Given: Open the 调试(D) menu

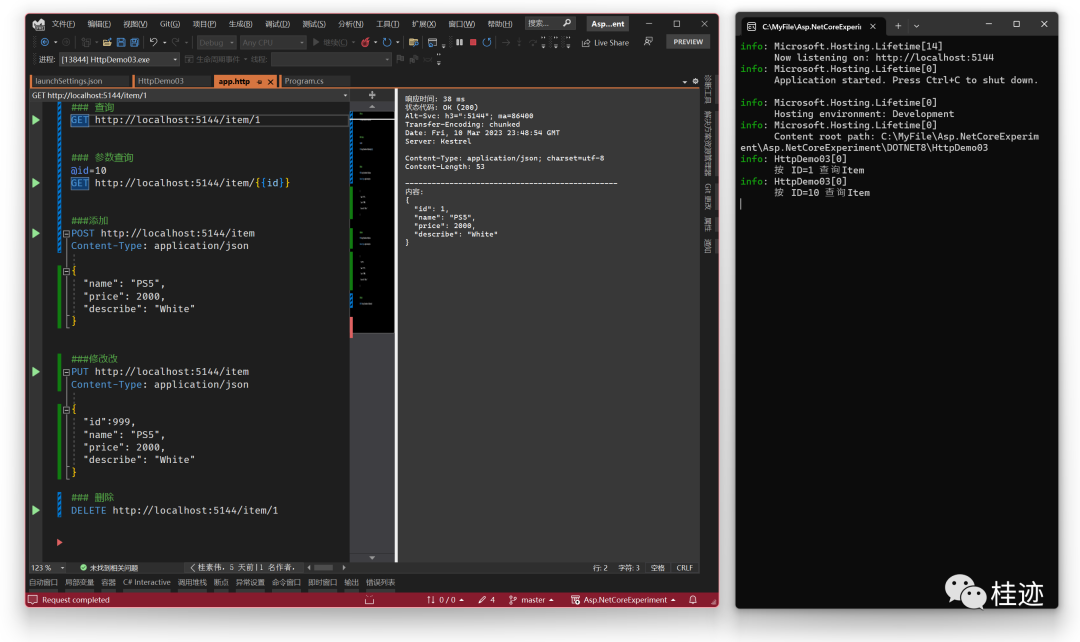Looking at the screenshot, I should pyautogui.click(x=278, y=24).
